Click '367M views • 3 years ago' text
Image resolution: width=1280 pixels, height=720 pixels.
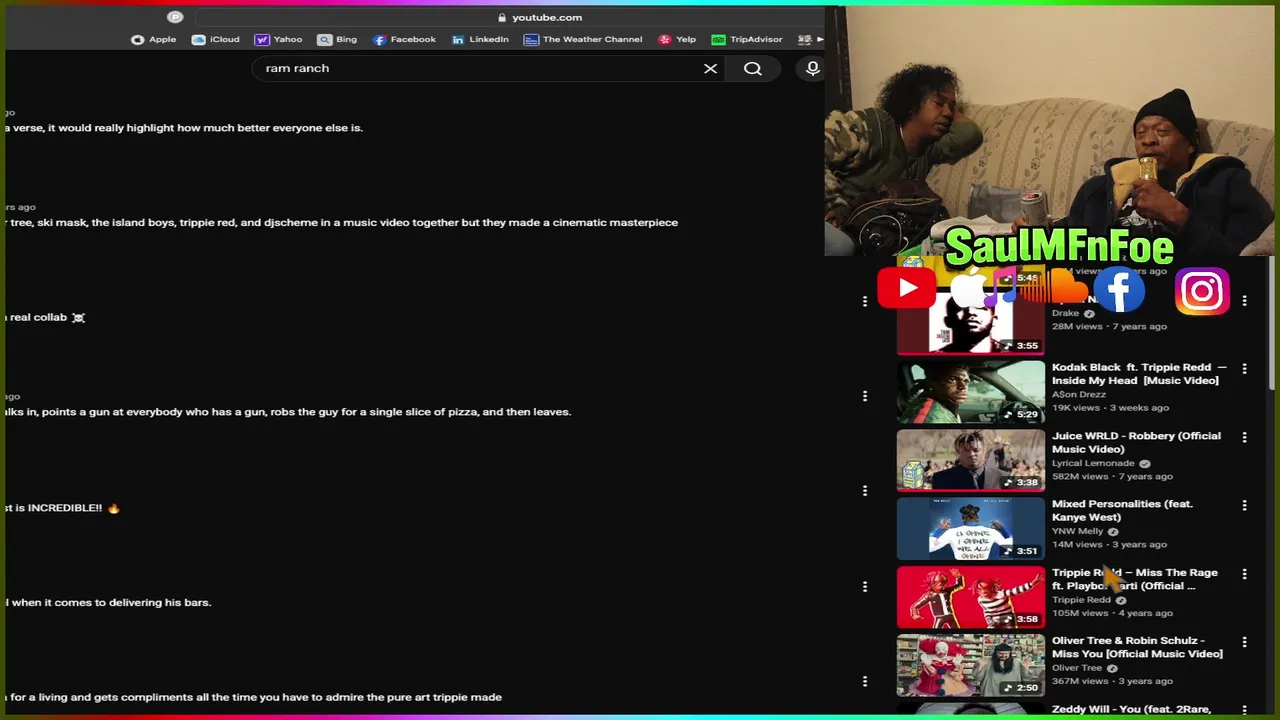click(1112, 681)
